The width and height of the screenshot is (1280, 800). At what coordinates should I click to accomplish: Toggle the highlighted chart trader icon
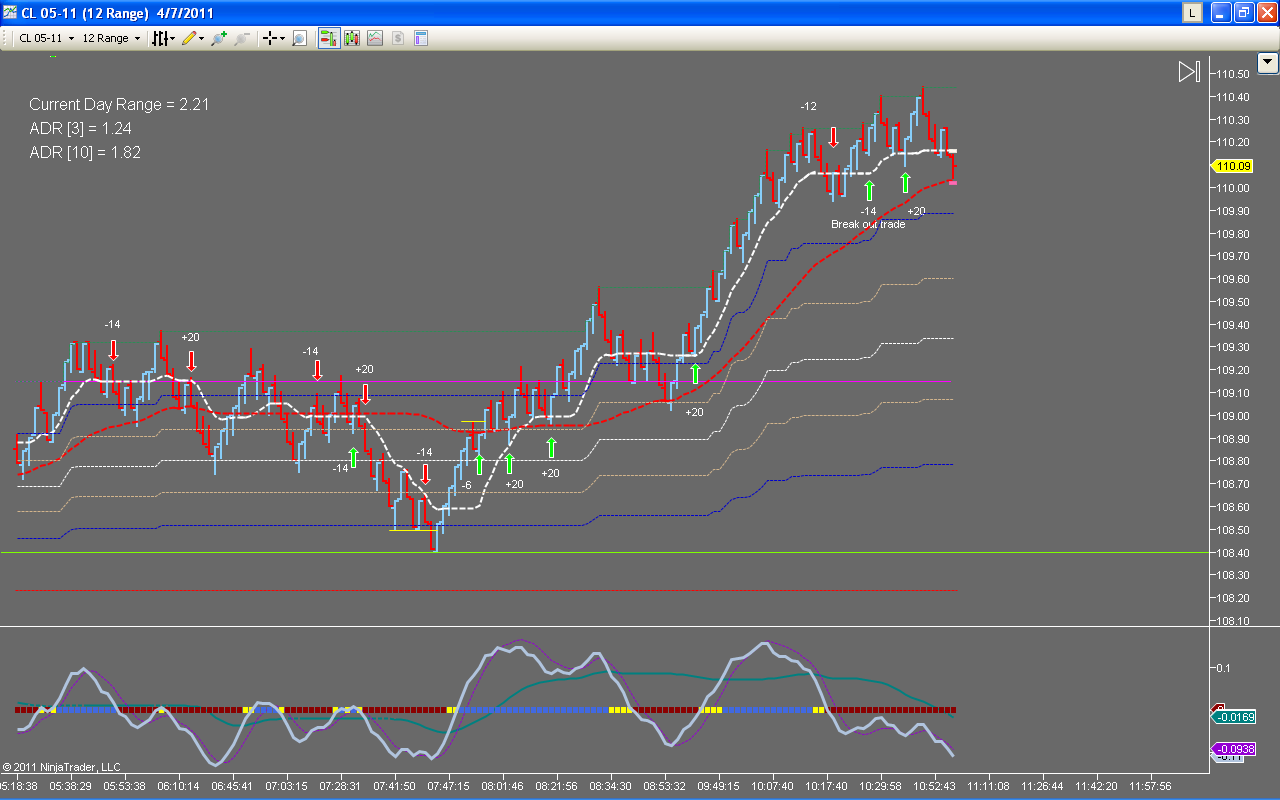coord(327,38)
